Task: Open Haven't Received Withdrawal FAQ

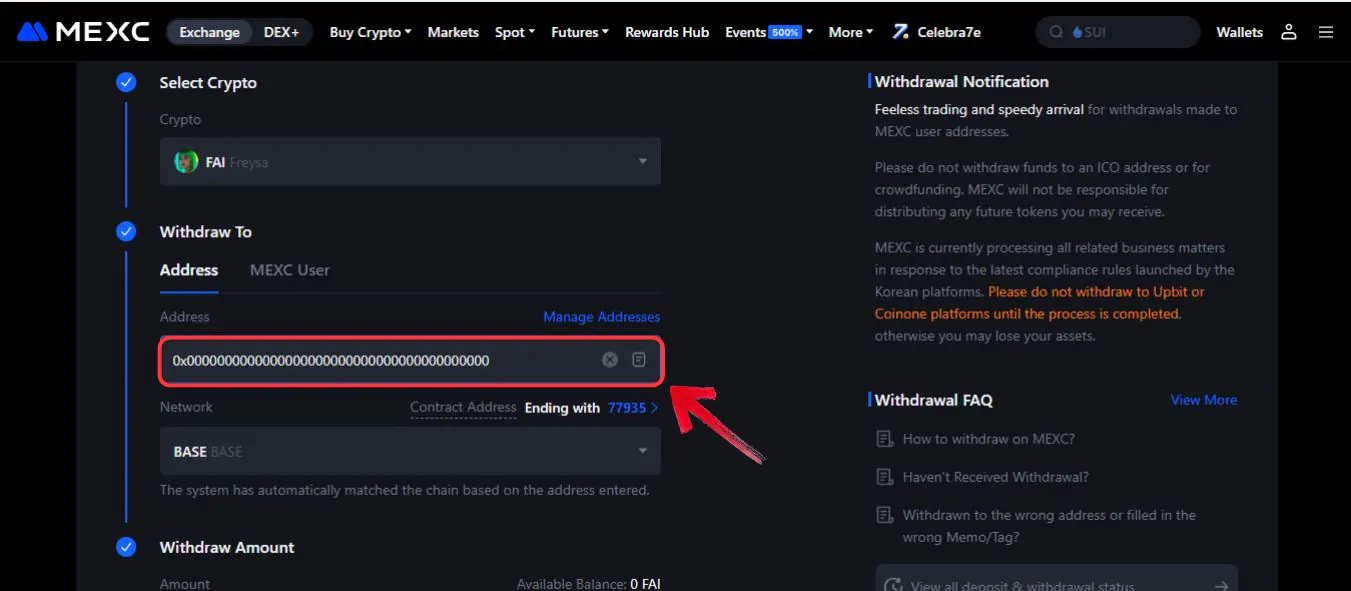Action: click(996, 477)
